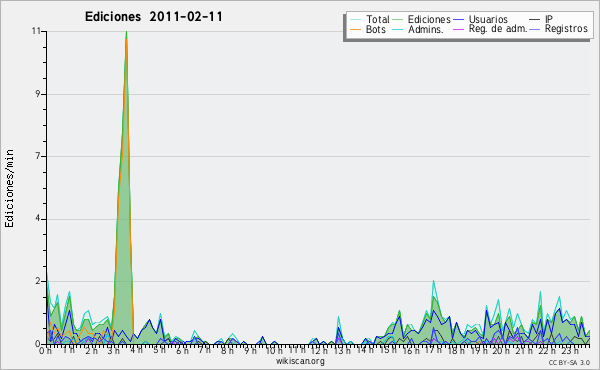This screenshot has height=370, width=600.
Task: Click the '23 h' x-axis label
Action: pos(569,351)
